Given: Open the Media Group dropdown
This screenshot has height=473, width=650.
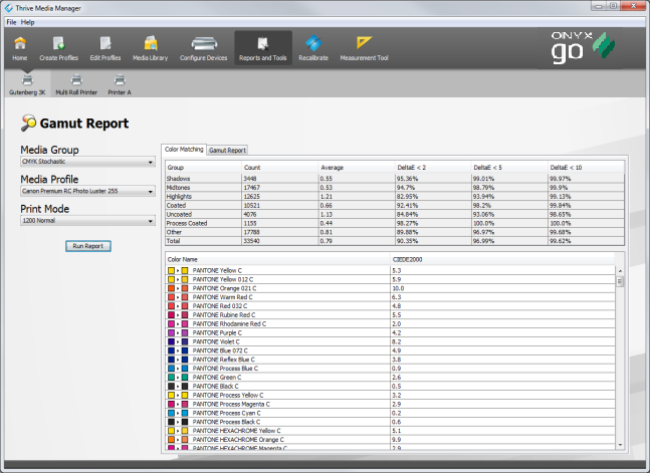Looking at the screenshot, I should [88, 162].
